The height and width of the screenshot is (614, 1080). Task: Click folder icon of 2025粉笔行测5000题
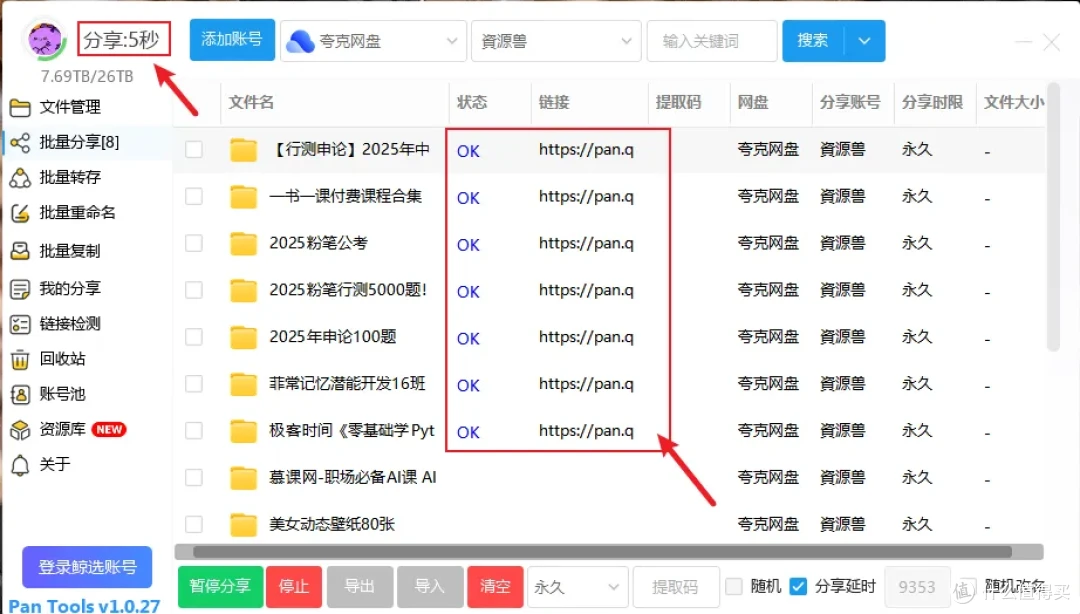pyautogui.click(x=243, y=290)
